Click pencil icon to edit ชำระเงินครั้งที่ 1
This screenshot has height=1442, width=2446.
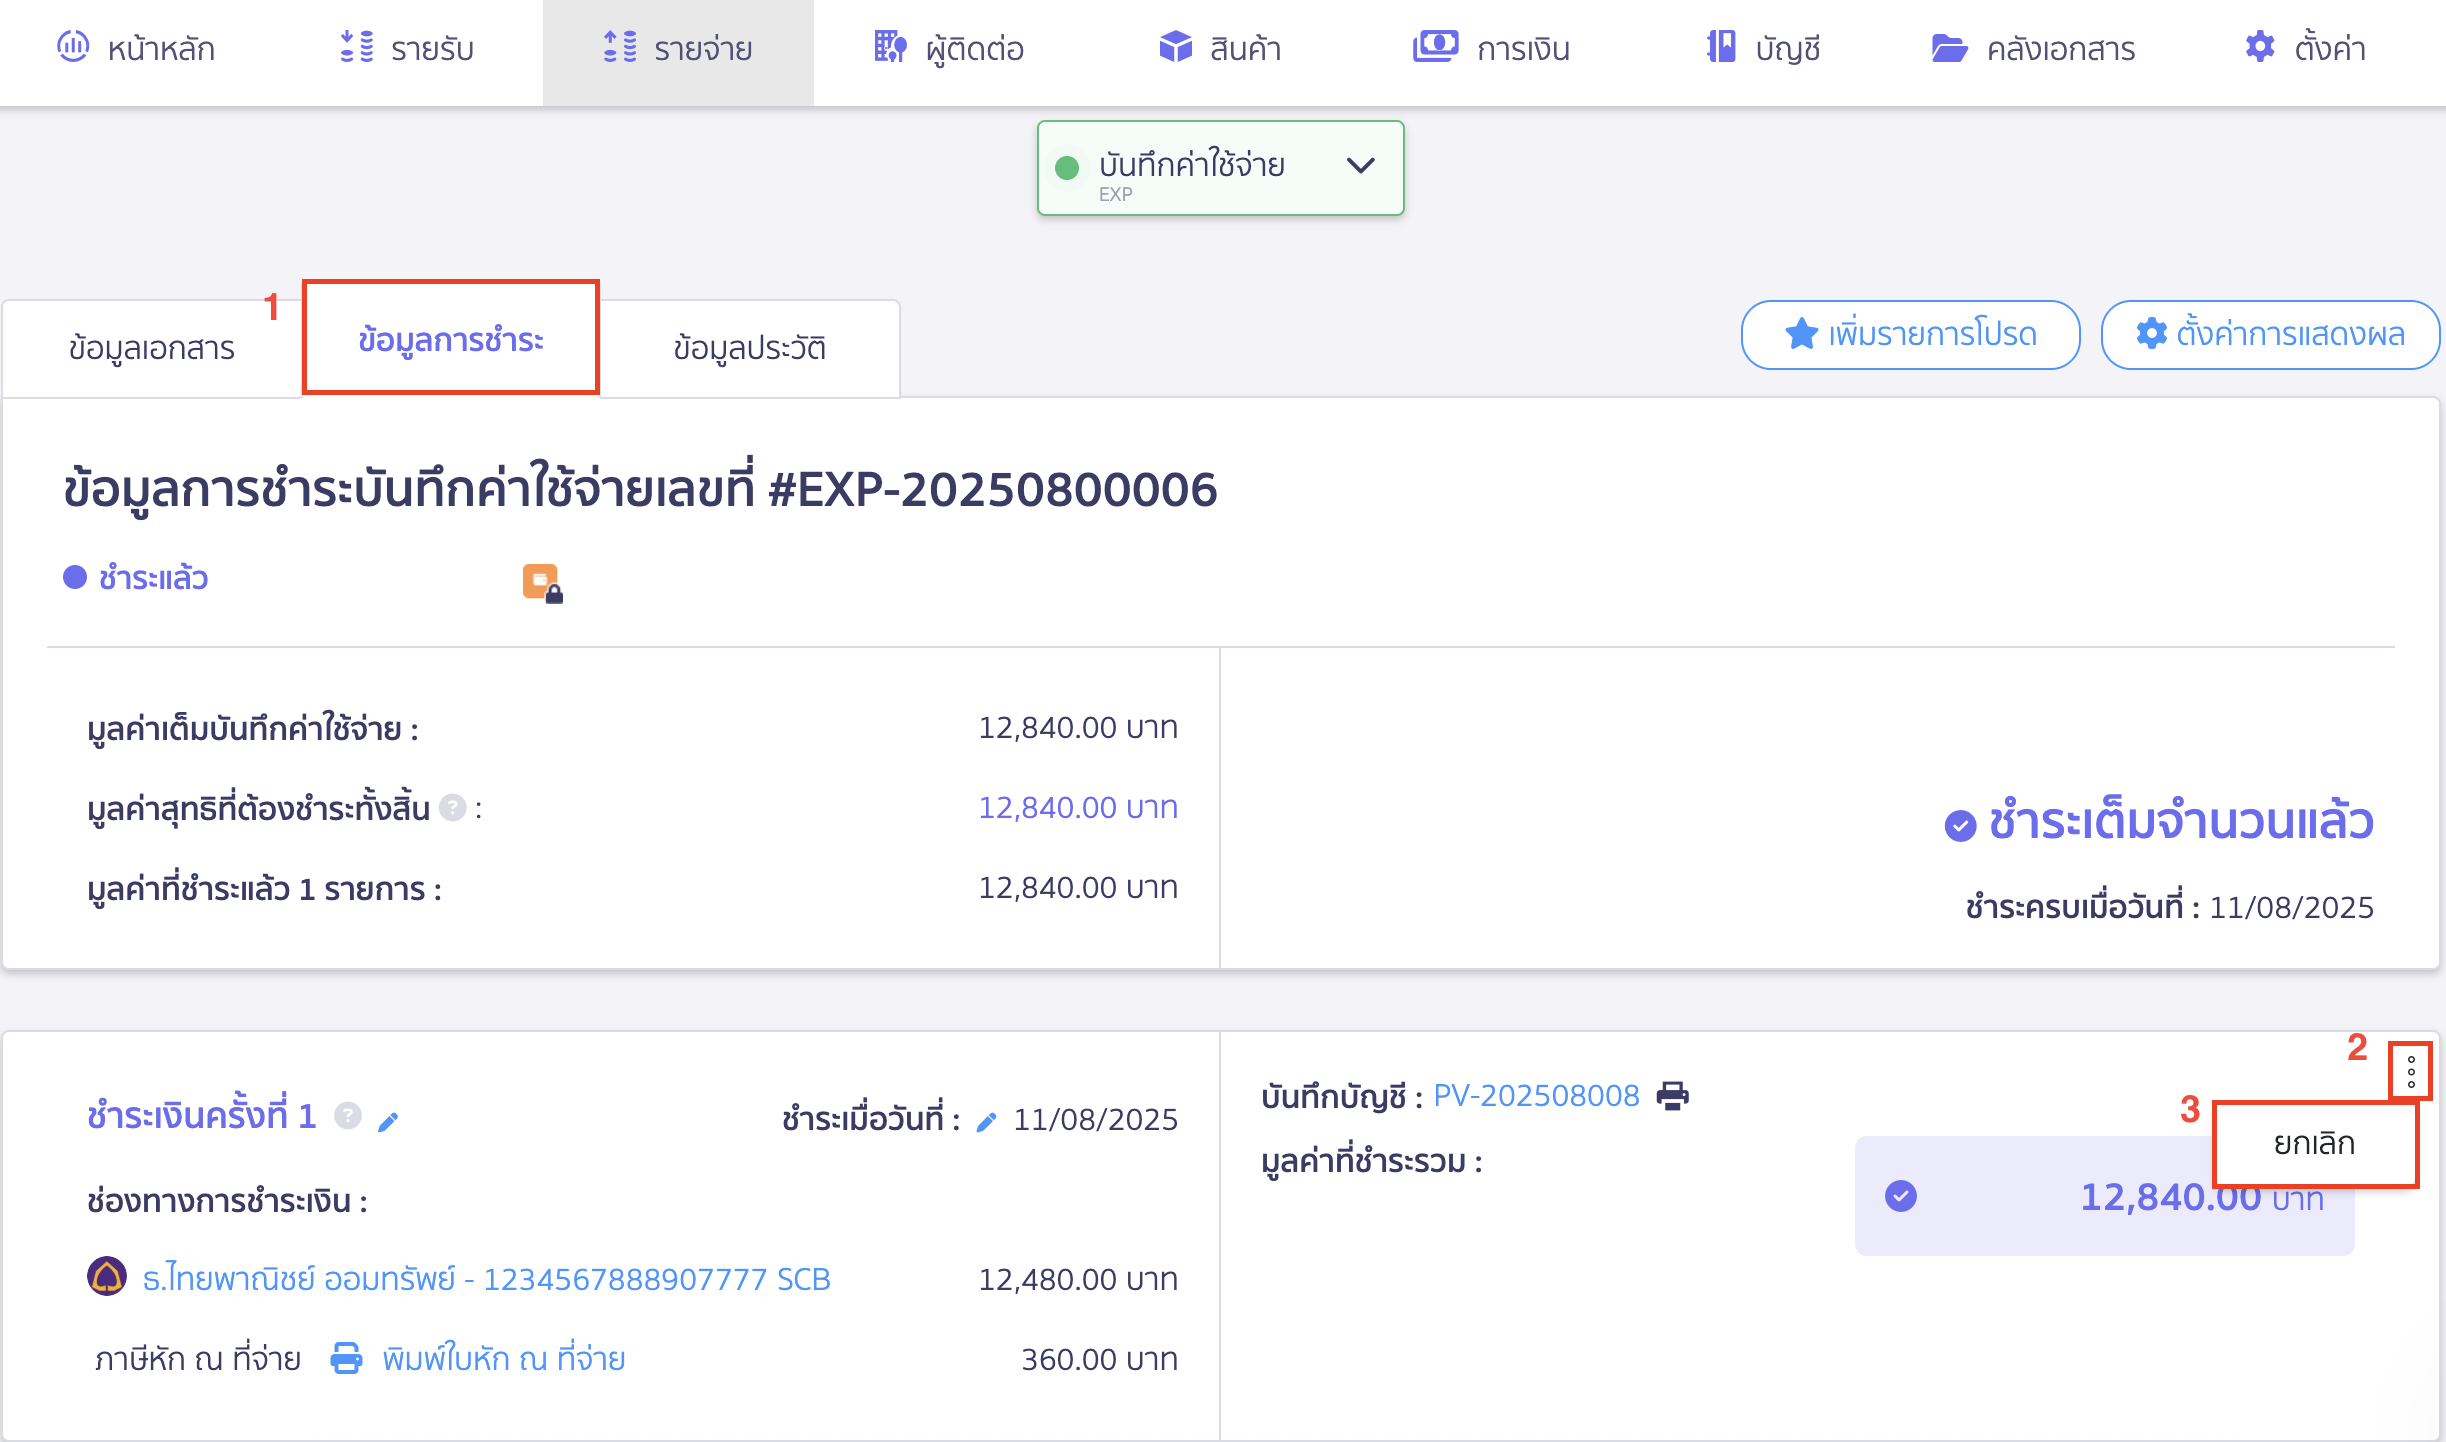388,1122
